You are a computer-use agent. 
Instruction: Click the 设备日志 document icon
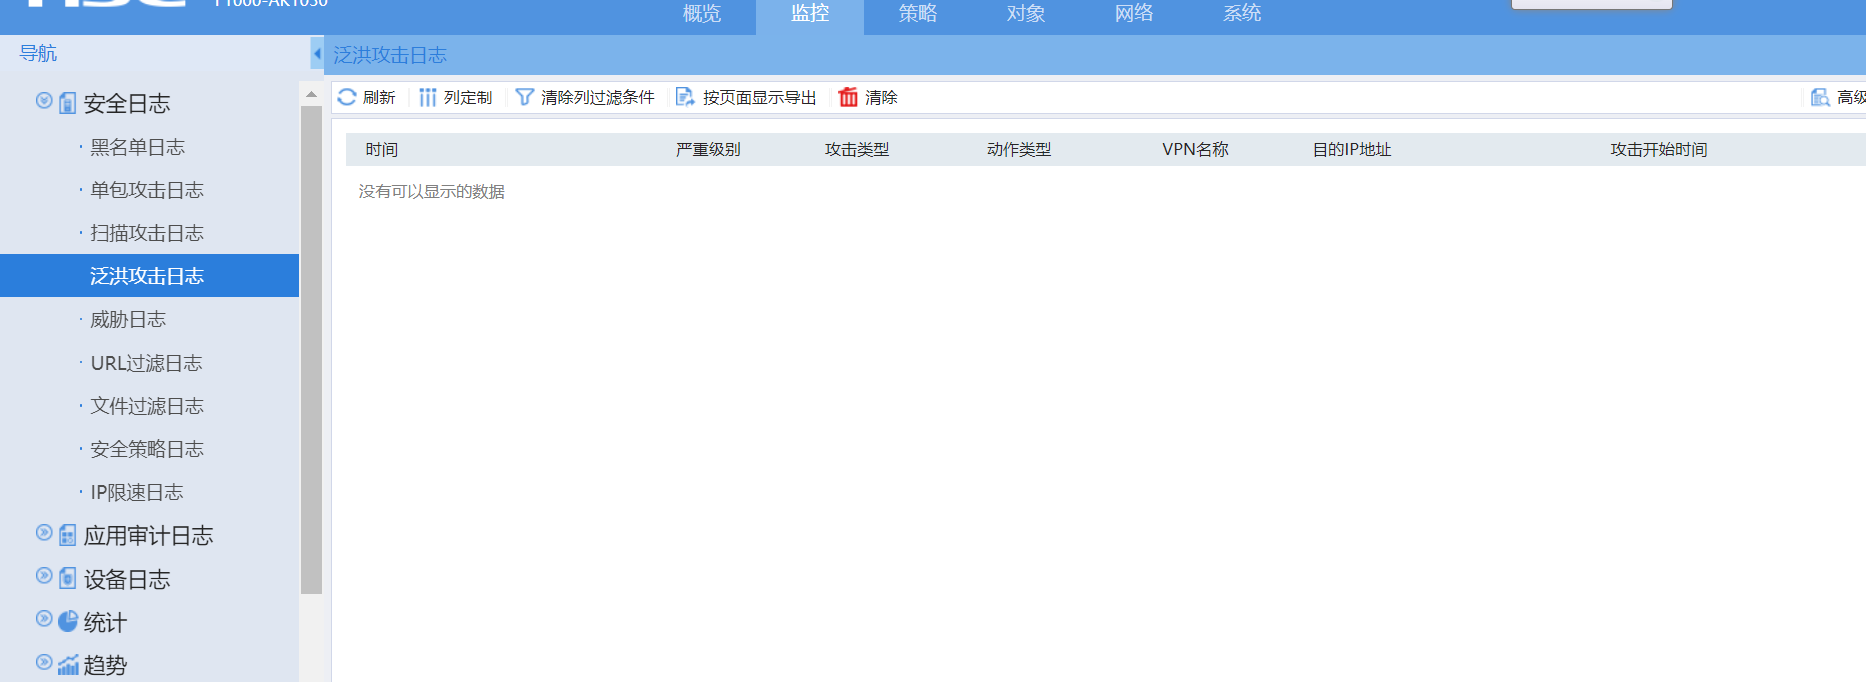(x=68, y=578)
